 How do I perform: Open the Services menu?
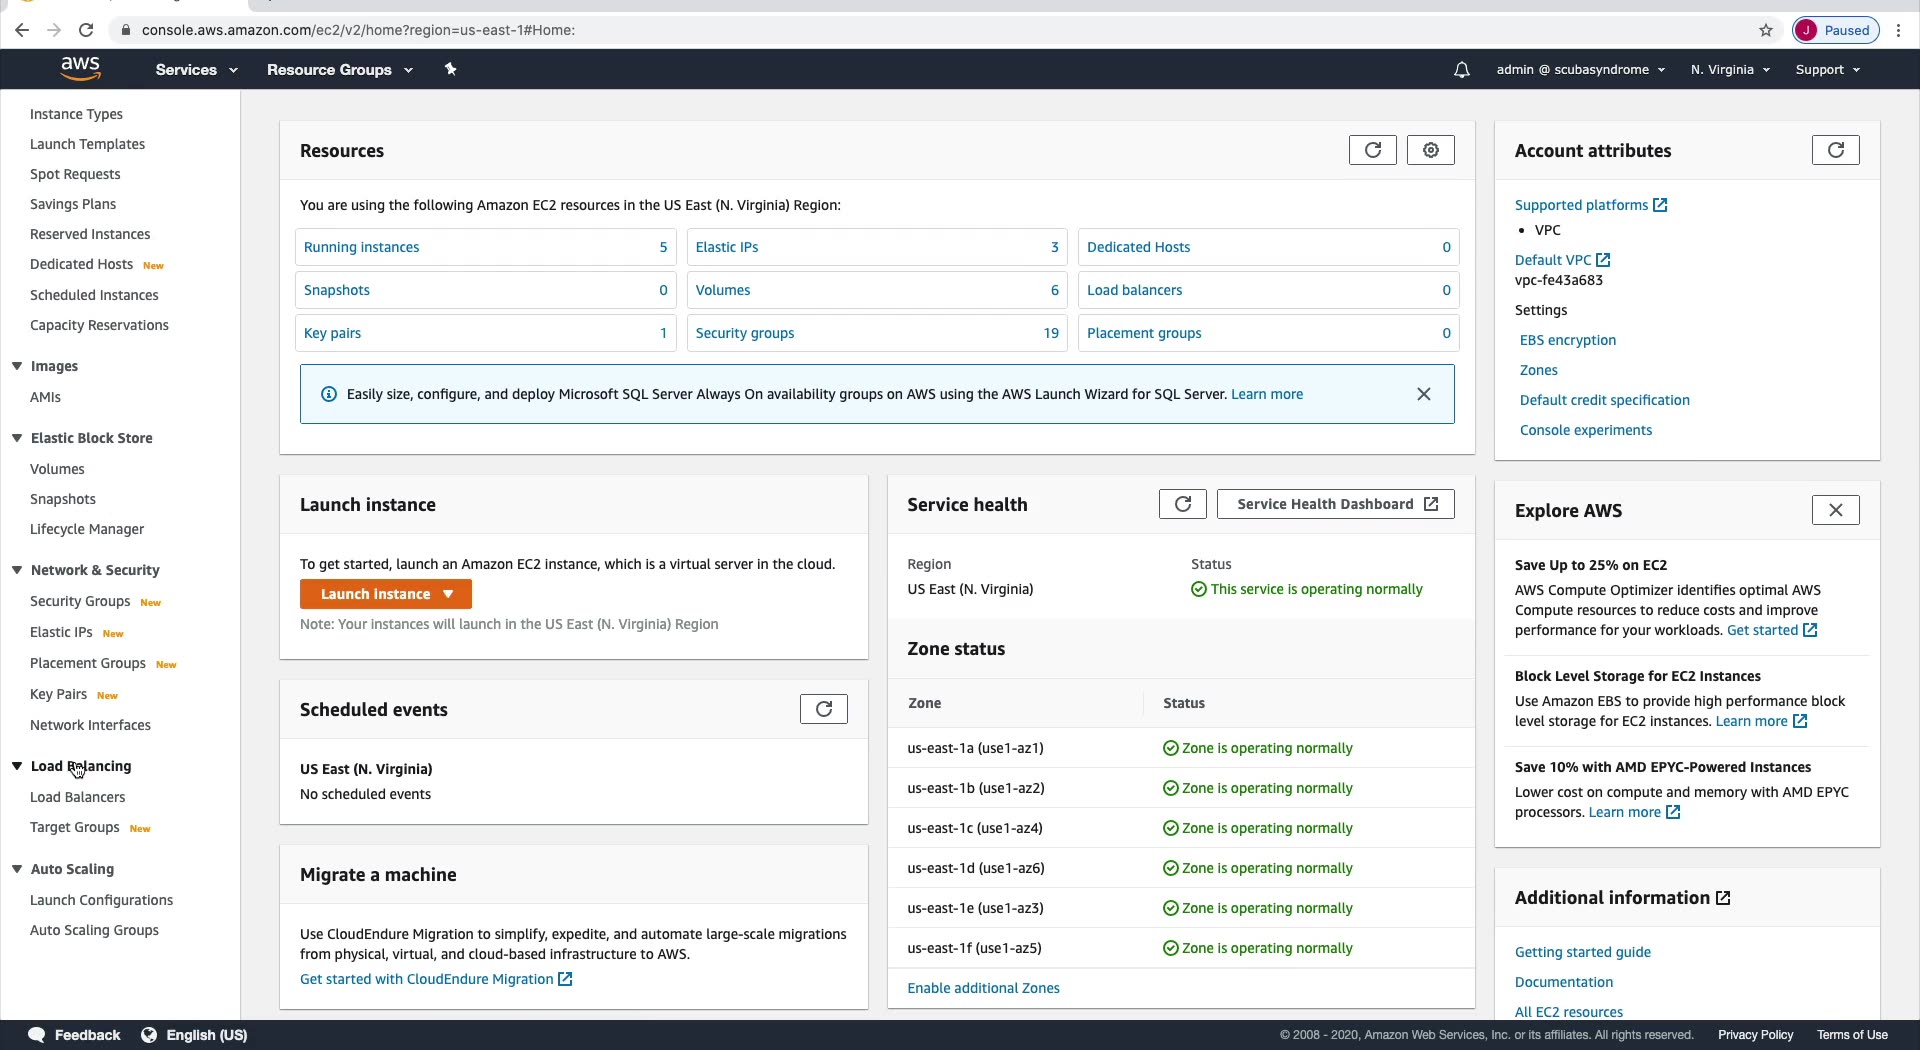pos(196,70)
